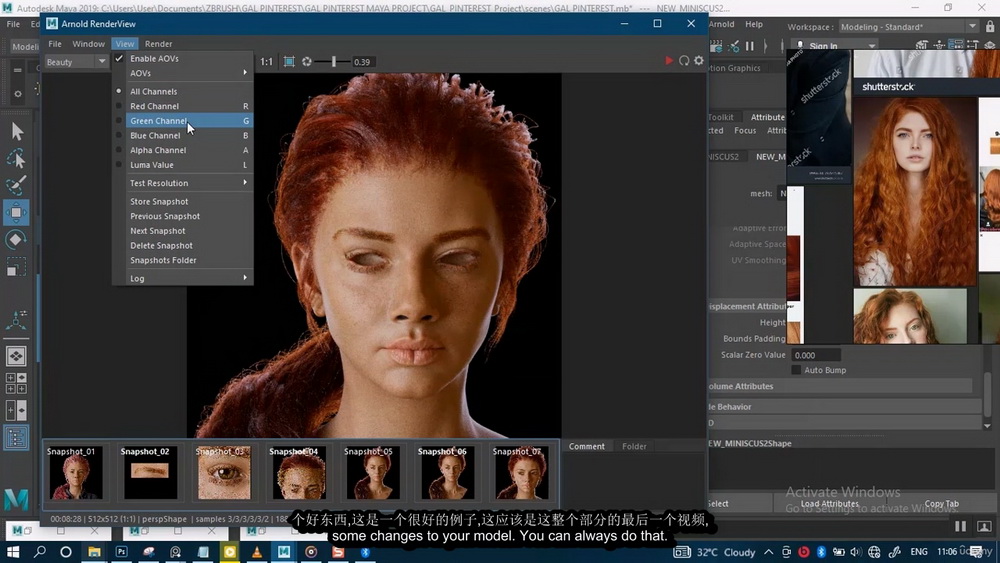Open Snapshots Folder entry
The image size is (1000, 563).
[x=182, y=260]
